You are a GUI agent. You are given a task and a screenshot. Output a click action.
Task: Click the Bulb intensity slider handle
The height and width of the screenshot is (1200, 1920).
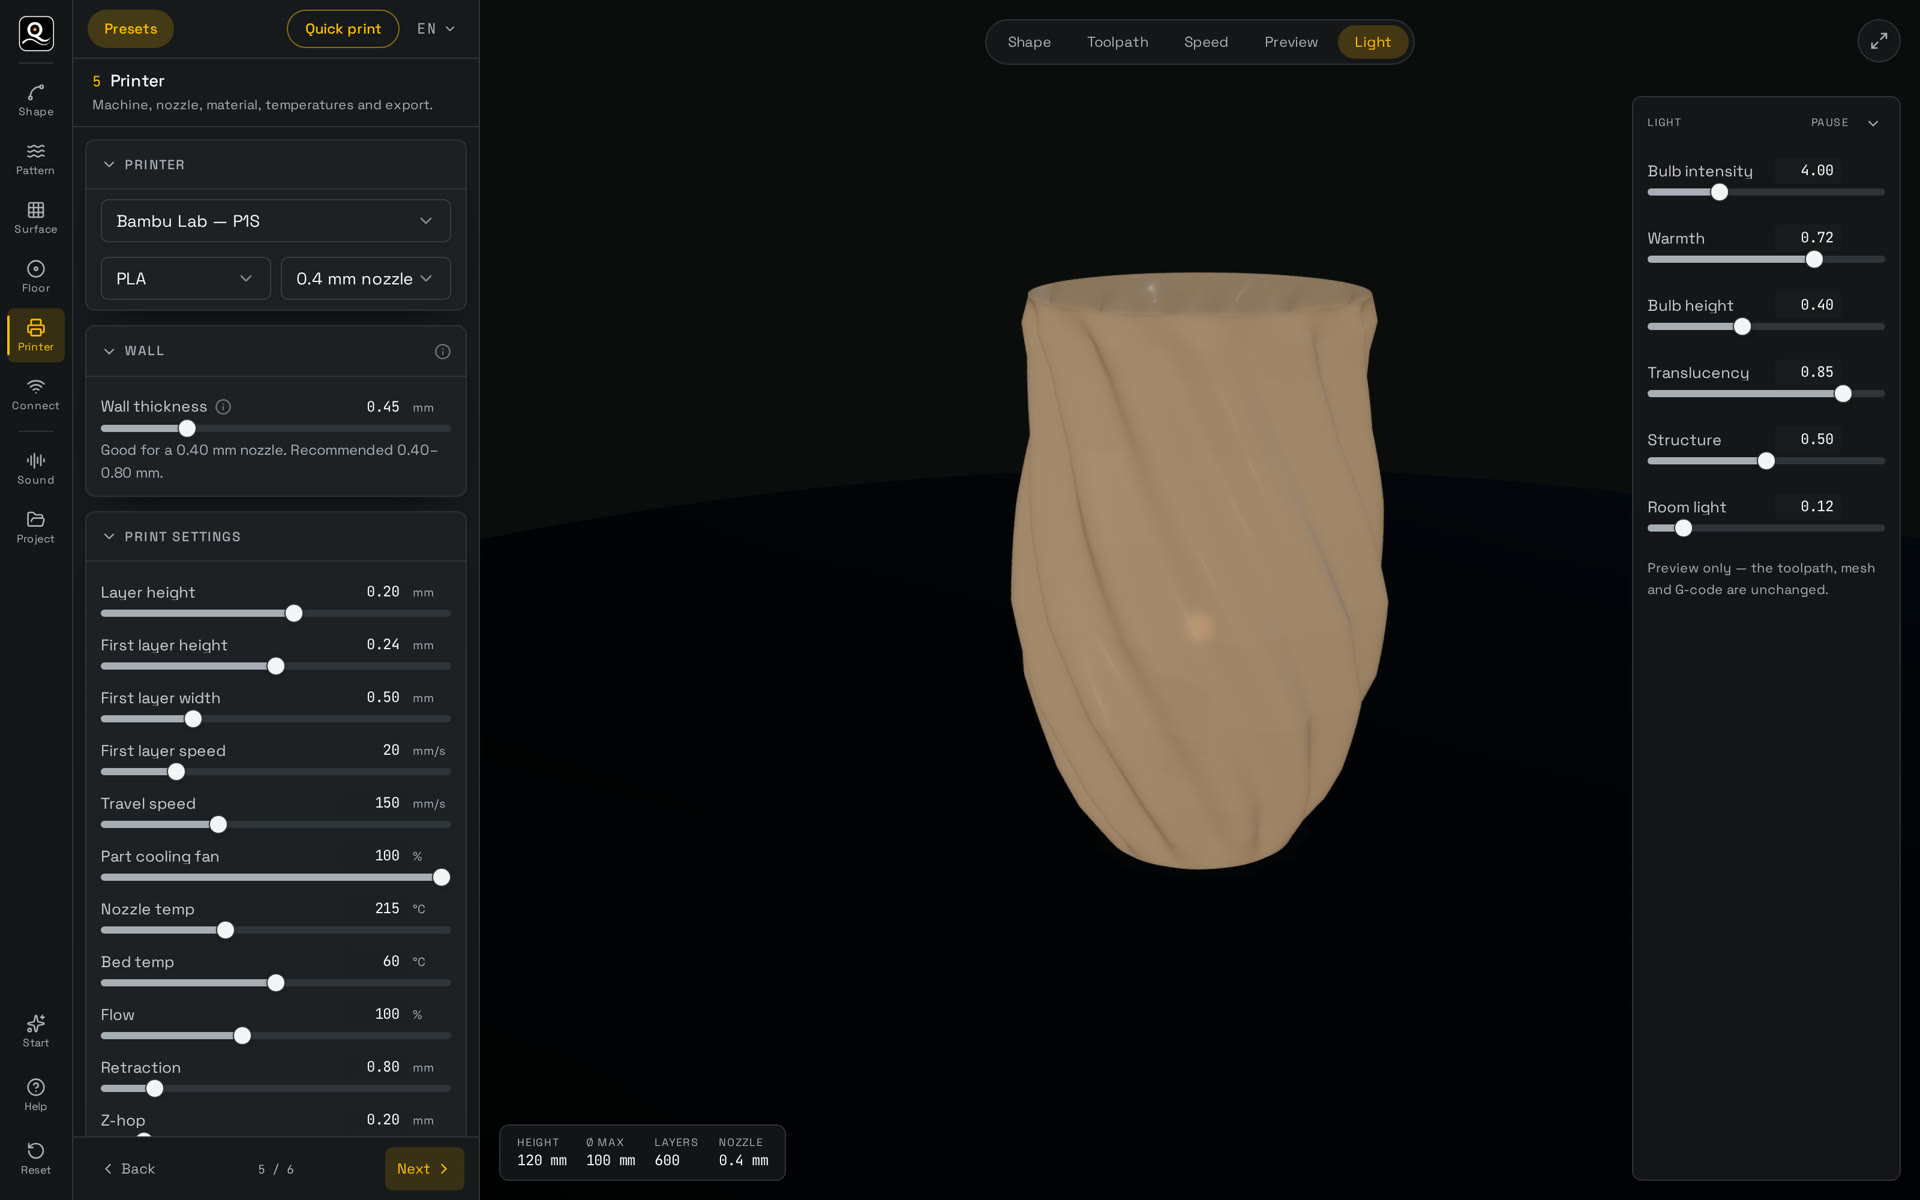1719,192
